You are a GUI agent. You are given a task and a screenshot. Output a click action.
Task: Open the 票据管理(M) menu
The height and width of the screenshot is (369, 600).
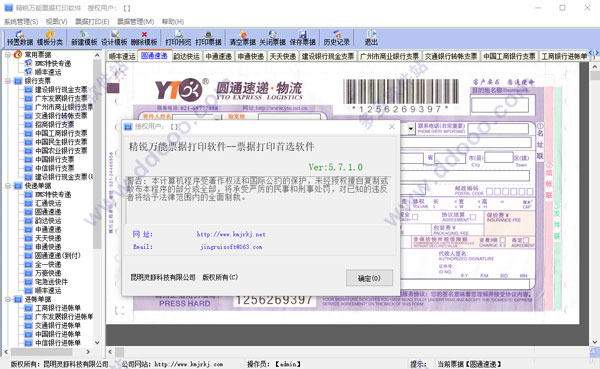tap(135, 21)
